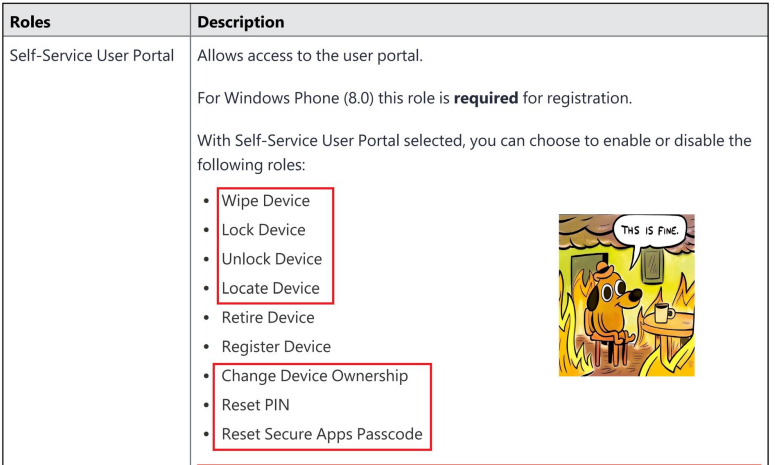The width and height of the screenshot is (775, 465).
Task: Click the "For Windows Phone (8.0)" text
Action: coord(281,98)
